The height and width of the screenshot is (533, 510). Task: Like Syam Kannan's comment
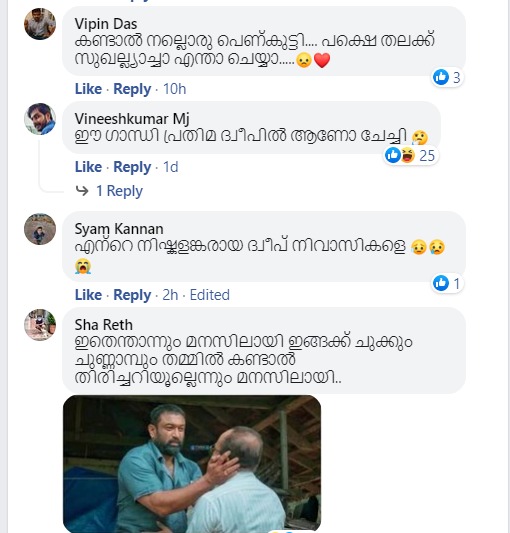88,295
